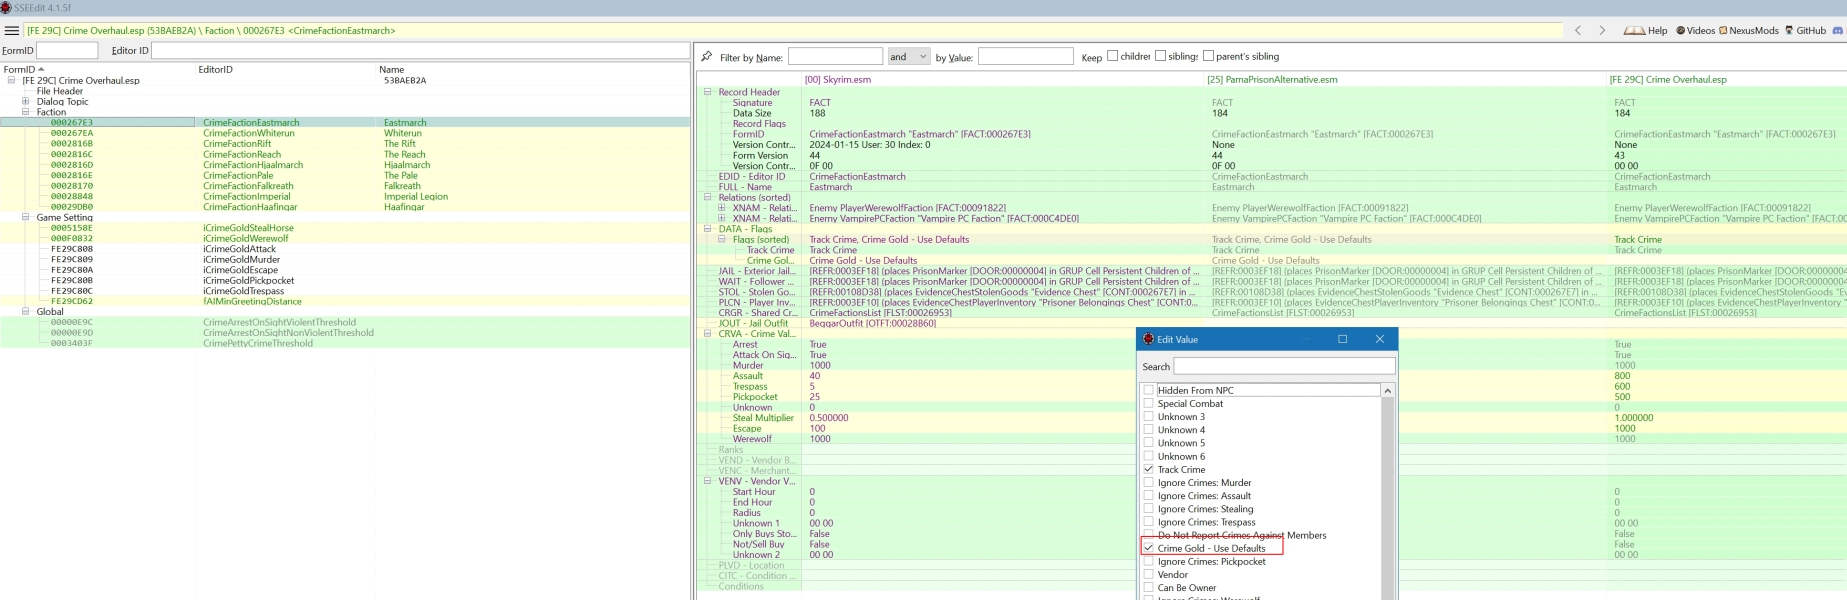
Task: Collapse the DATA - Flags section
Action: click(708, 229)
